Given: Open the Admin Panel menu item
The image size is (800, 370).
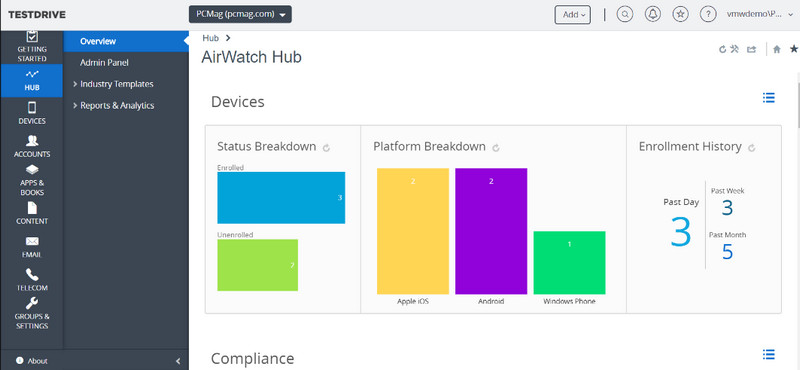Looking at the screenshot, I should (x=104, y=63).
